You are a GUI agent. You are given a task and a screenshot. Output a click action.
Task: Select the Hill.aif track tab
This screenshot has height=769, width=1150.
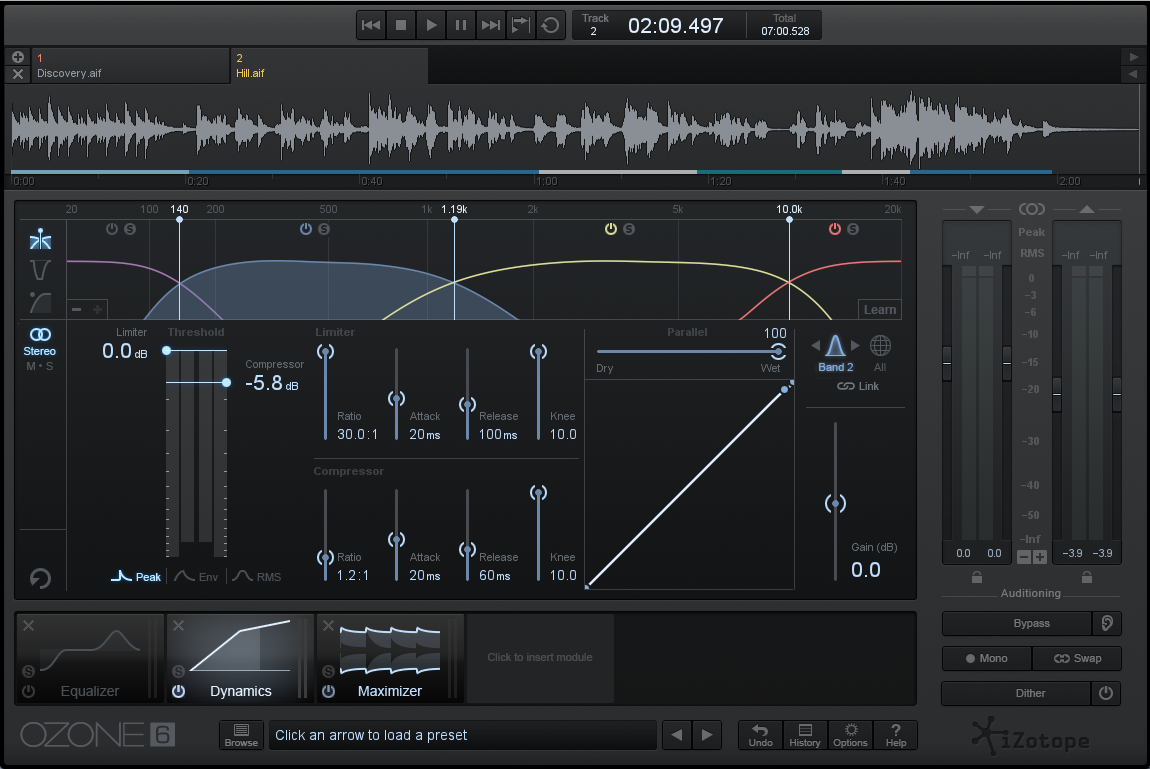(x=329, y=65)
